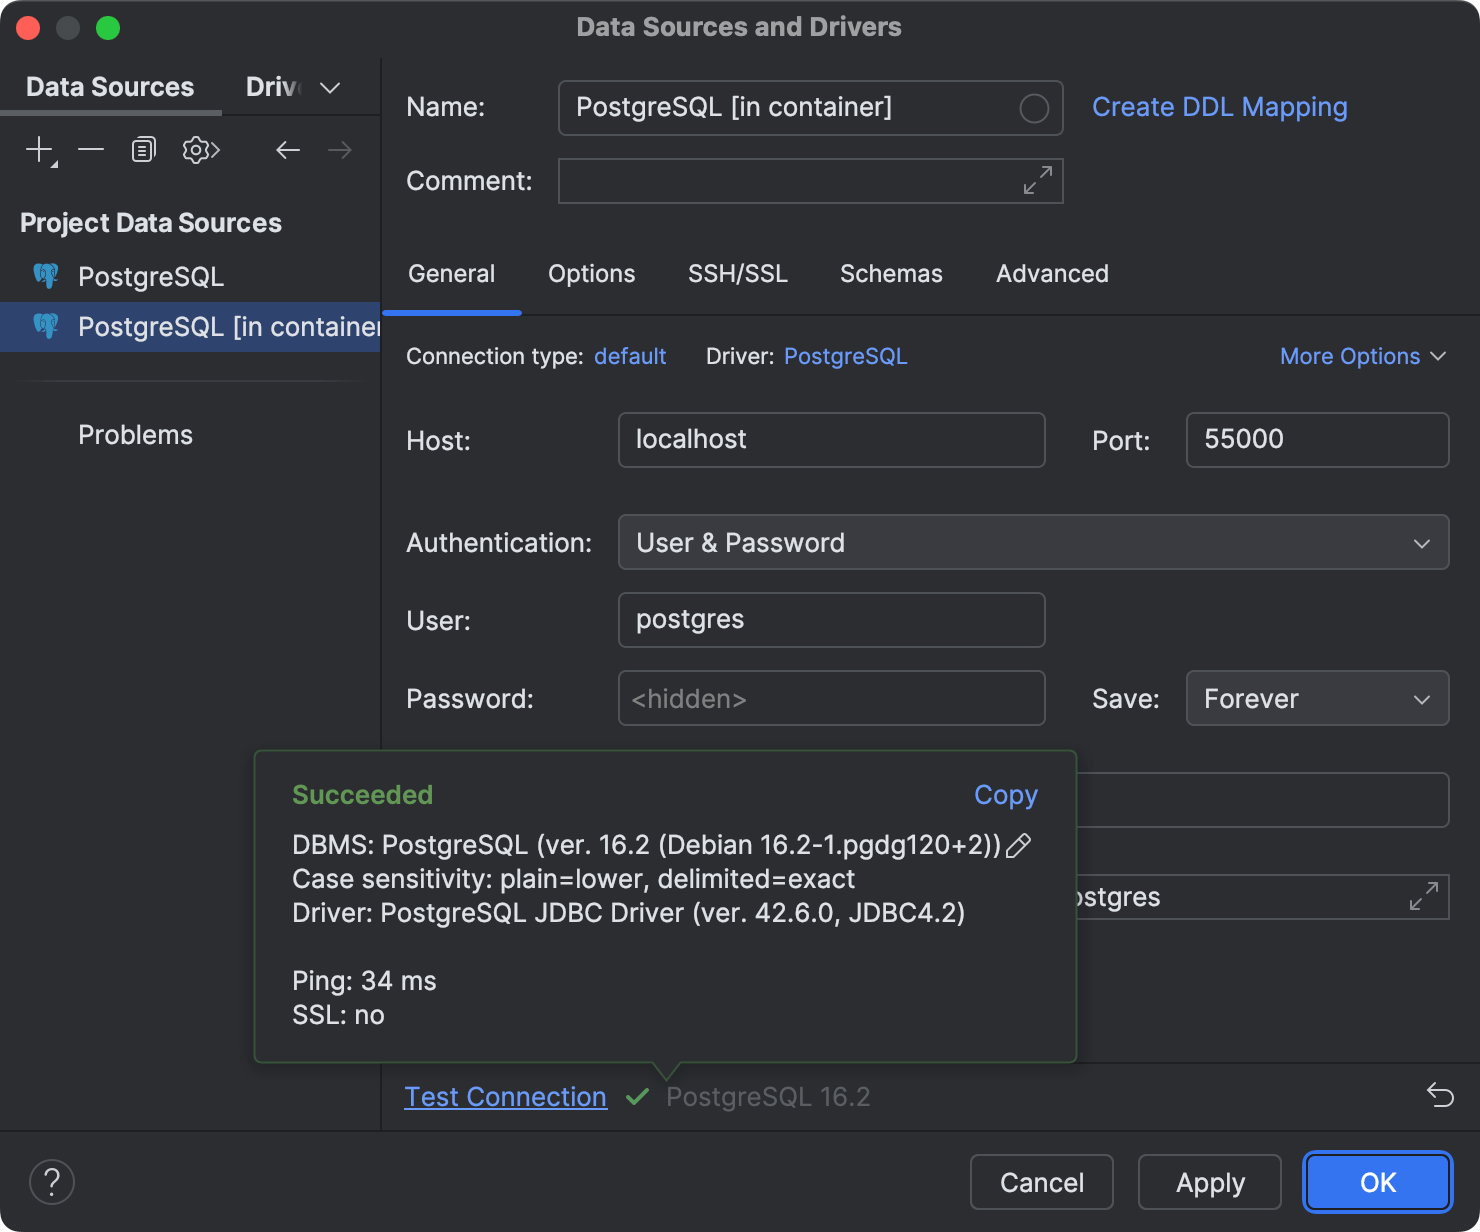Click inside the Host field containing localhost

point(831,440)
